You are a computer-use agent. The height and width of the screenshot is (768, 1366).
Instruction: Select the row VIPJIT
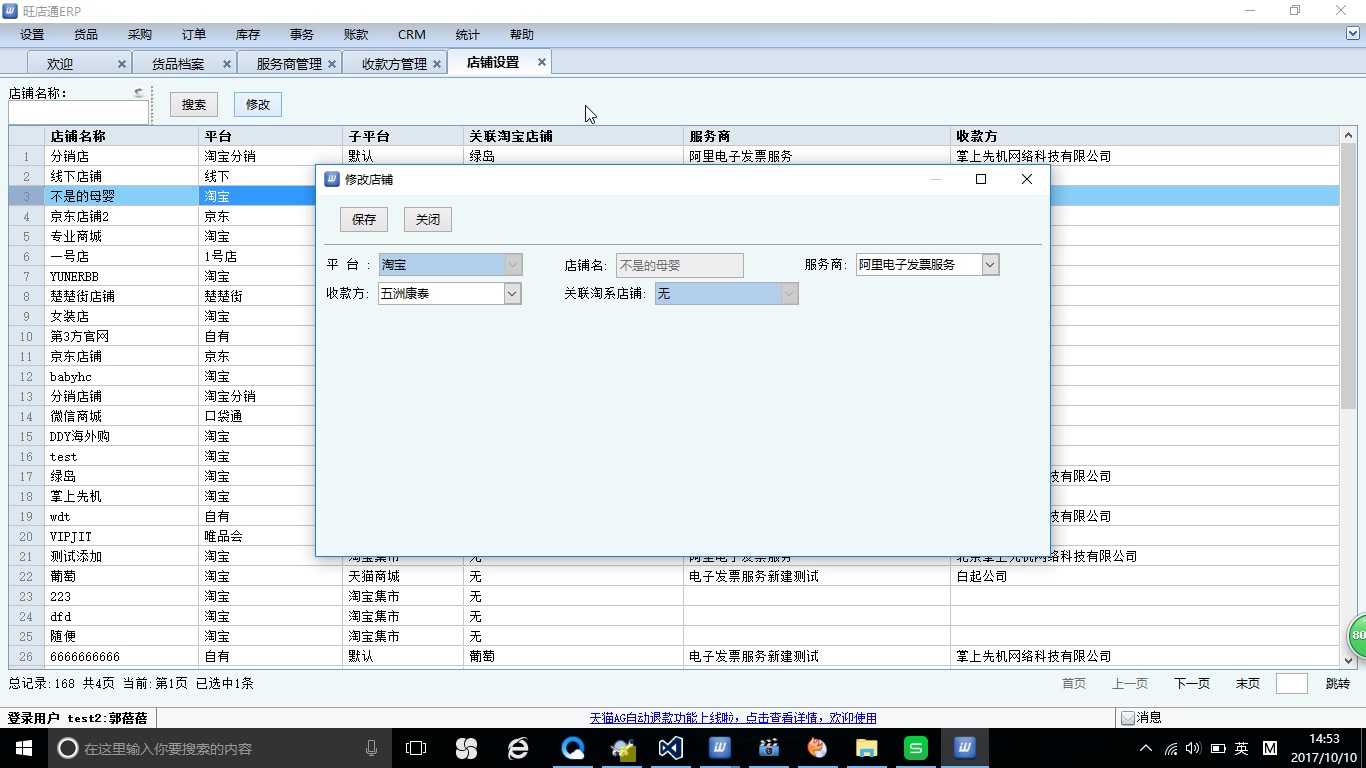(x=673, y=536)
